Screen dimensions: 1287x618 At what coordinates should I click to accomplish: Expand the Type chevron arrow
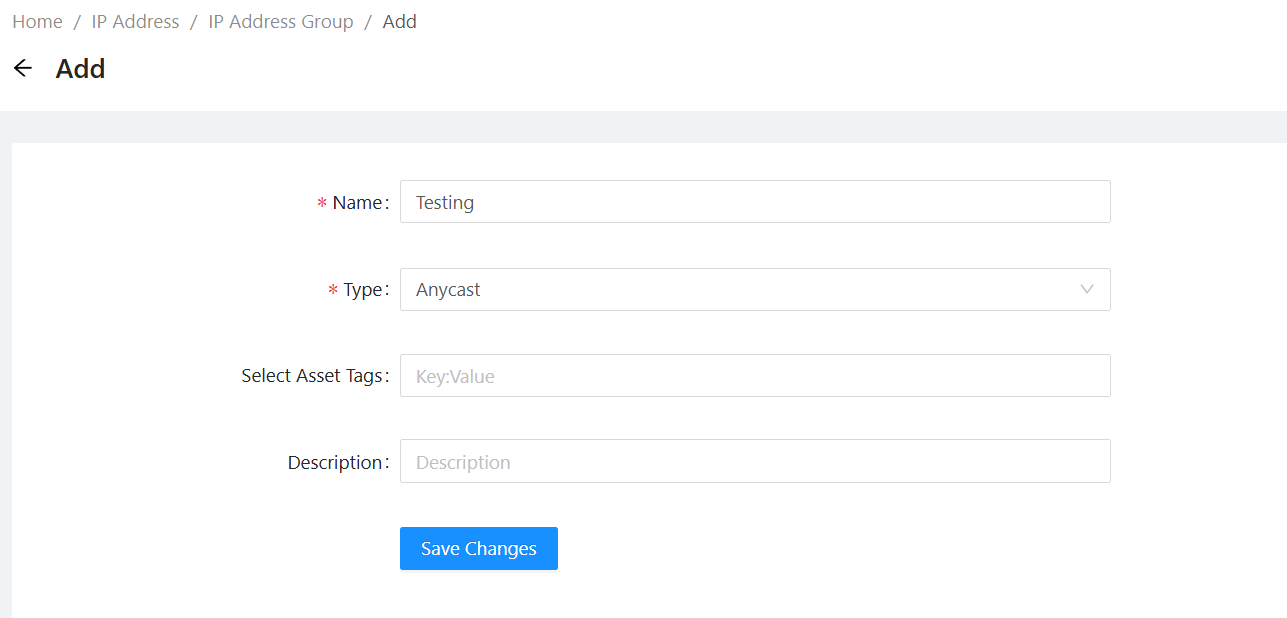pos(1087,290)
